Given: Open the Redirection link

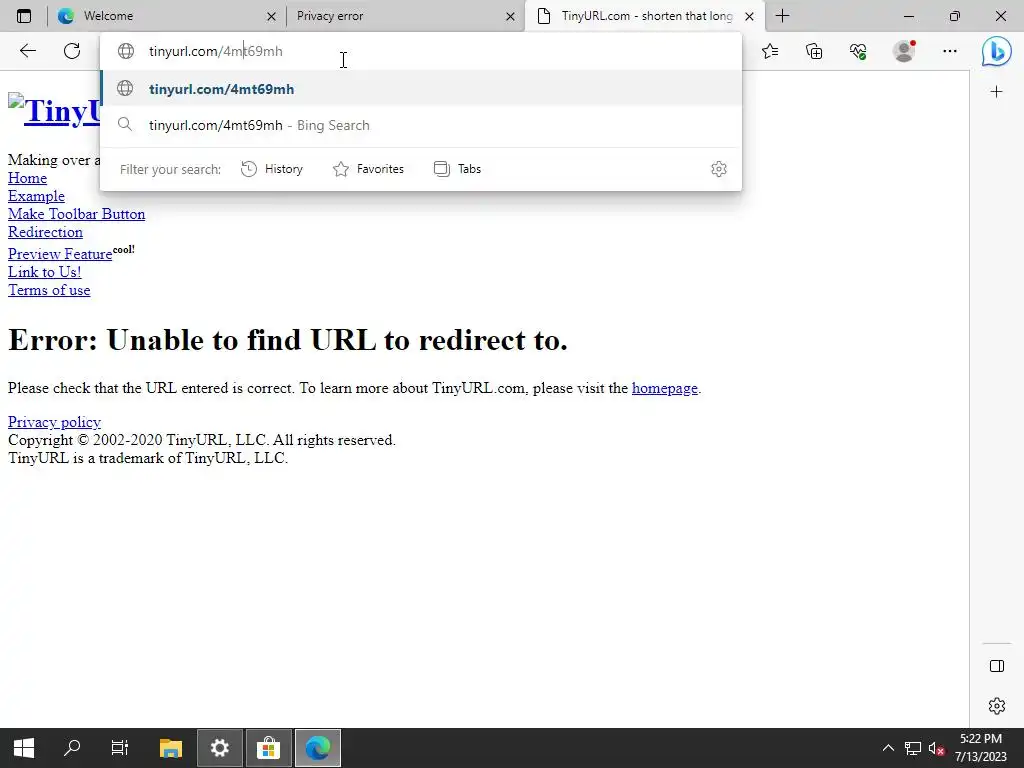Looking at the screenshot, I should [46, 232].
